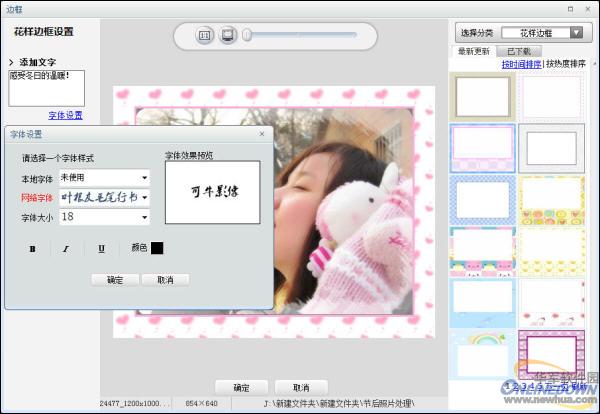Open the 字体设置 link

(x=66, y=115)
